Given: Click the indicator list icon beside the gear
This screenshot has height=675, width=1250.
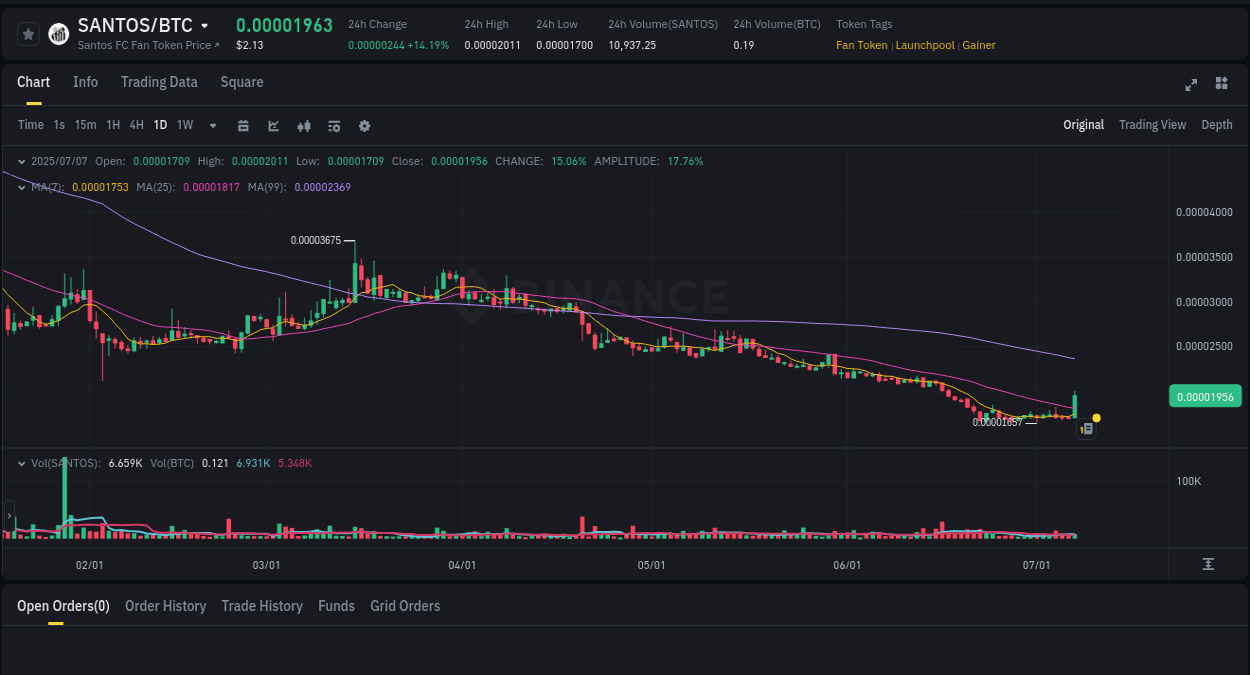Looking at the screenshot, I should [x=333, y=125].
